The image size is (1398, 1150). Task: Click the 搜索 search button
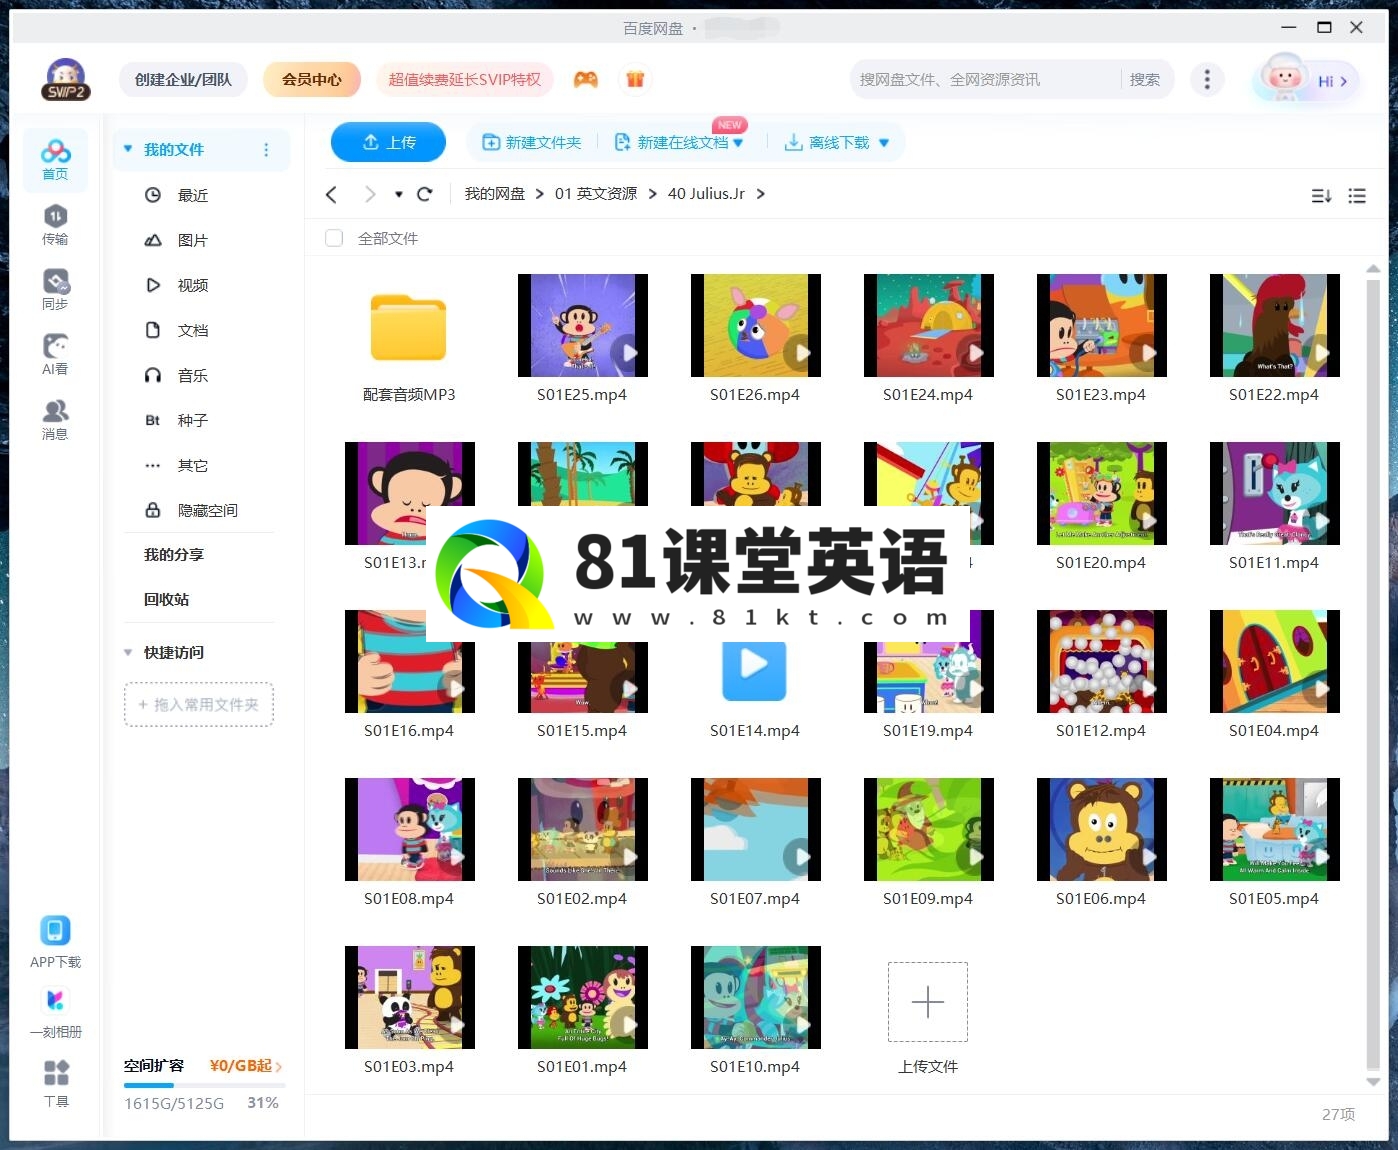1145,79
